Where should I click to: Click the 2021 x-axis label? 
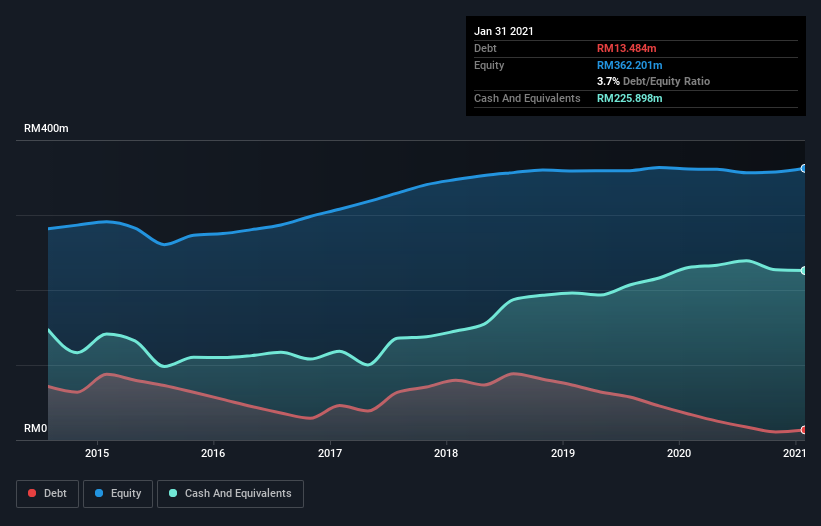point(794,454)
